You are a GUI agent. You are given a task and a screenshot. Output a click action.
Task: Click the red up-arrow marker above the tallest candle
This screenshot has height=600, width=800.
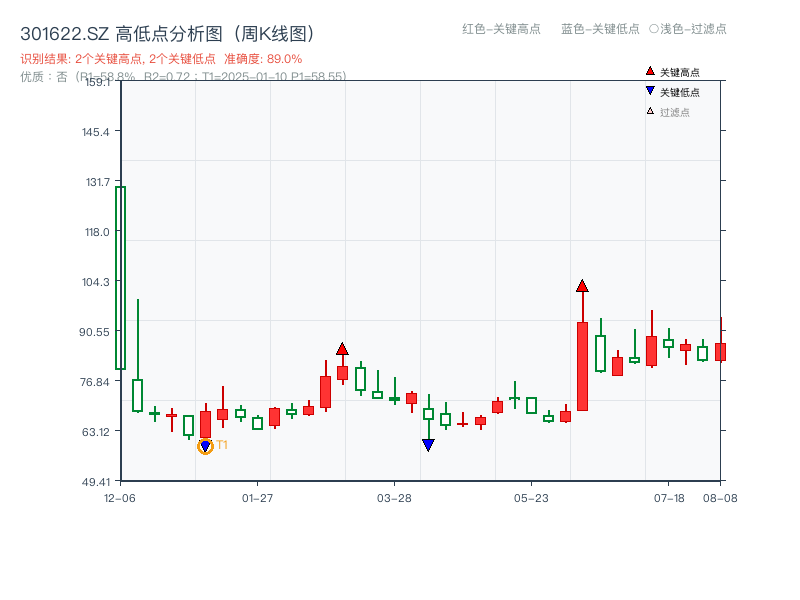pos(583,286)
